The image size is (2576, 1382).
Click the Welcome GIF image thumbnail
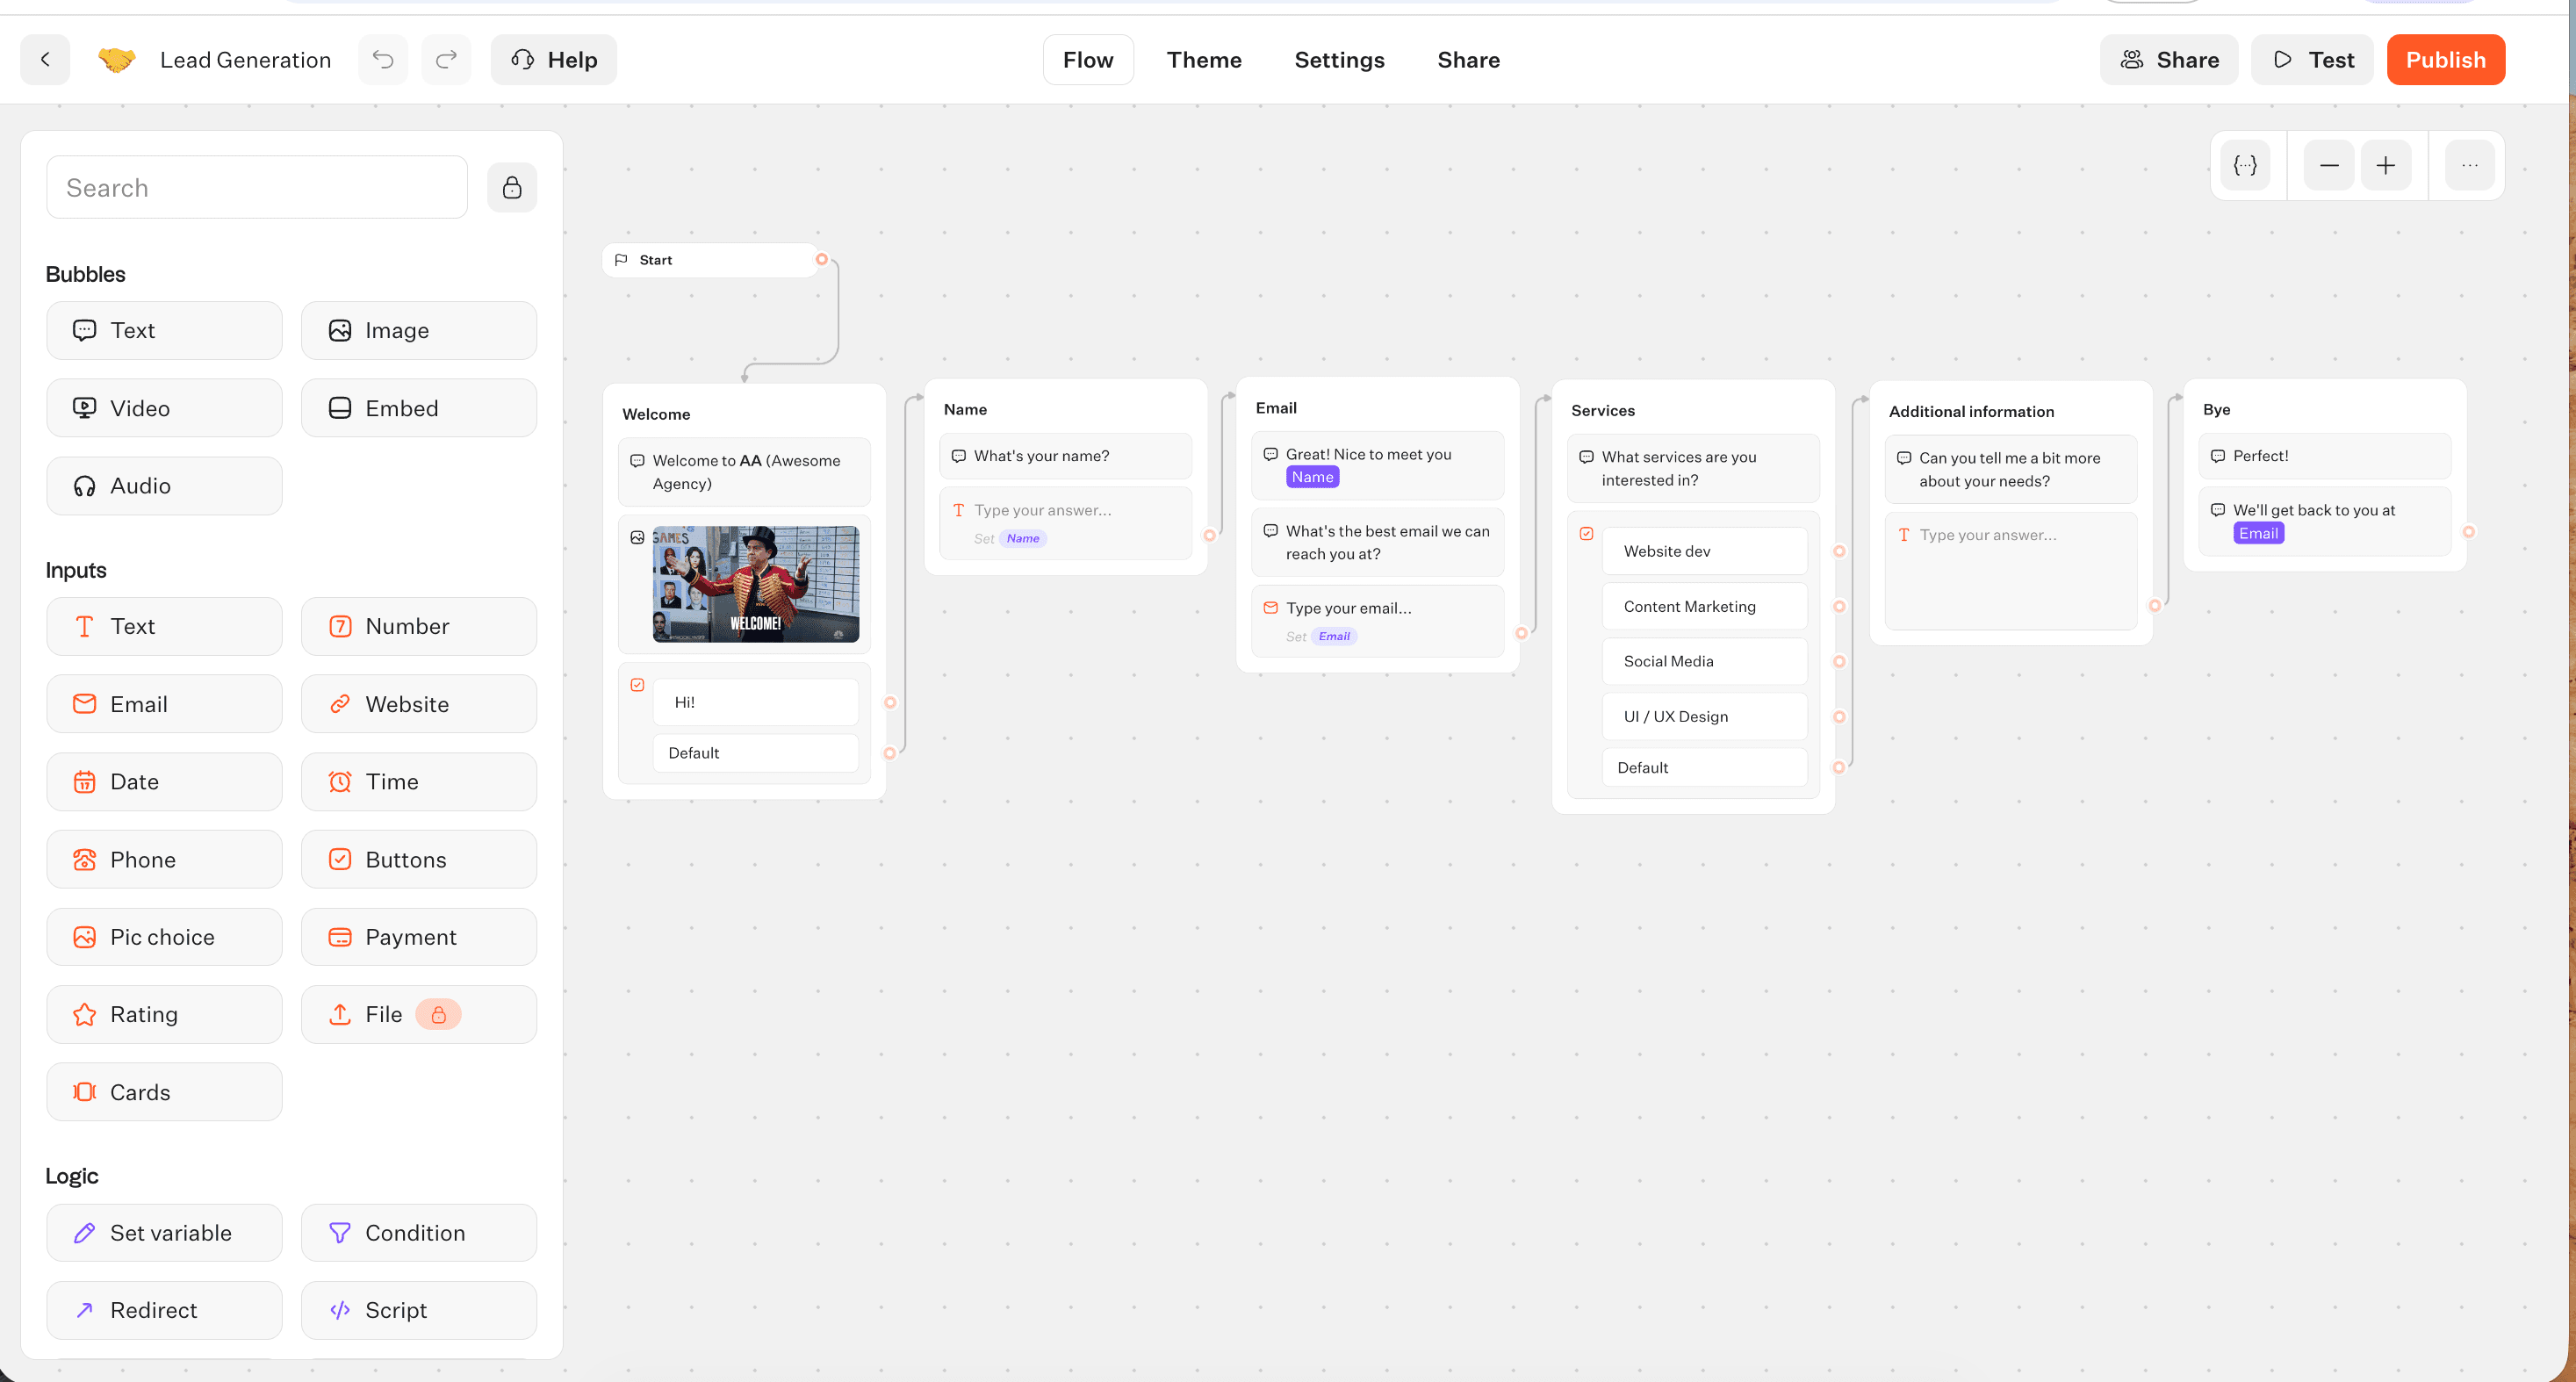pos(756,584)
